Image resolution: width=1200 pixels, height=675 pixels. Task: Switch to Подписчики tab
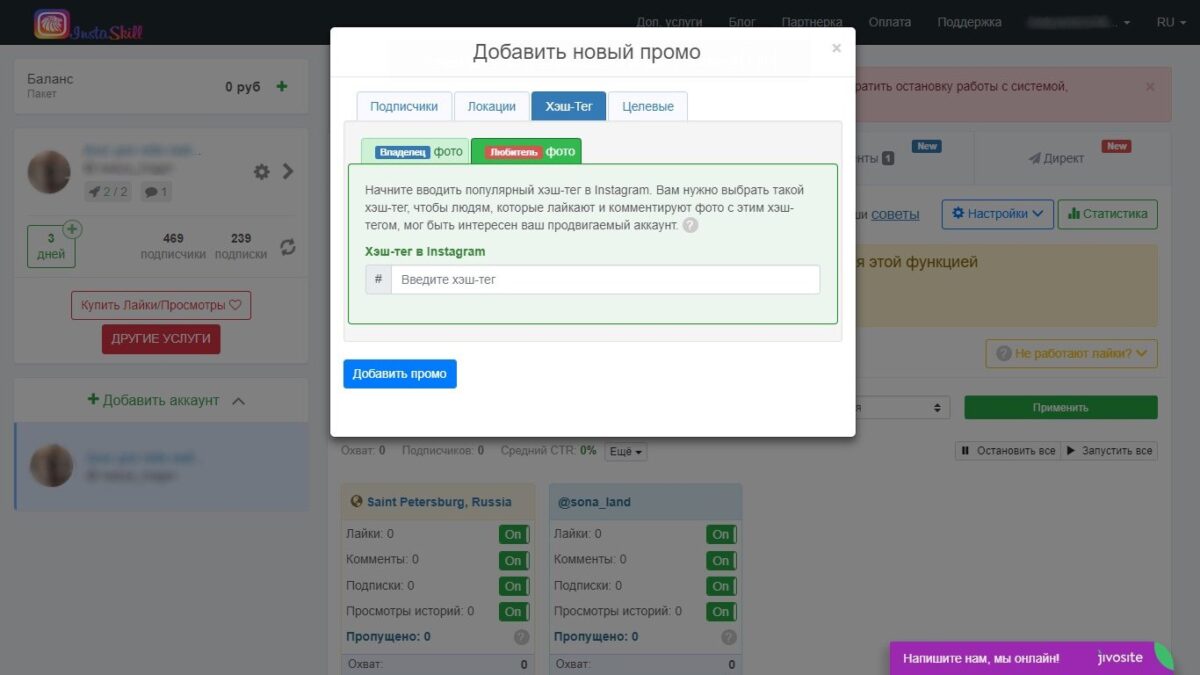click(x=404, y=106)
